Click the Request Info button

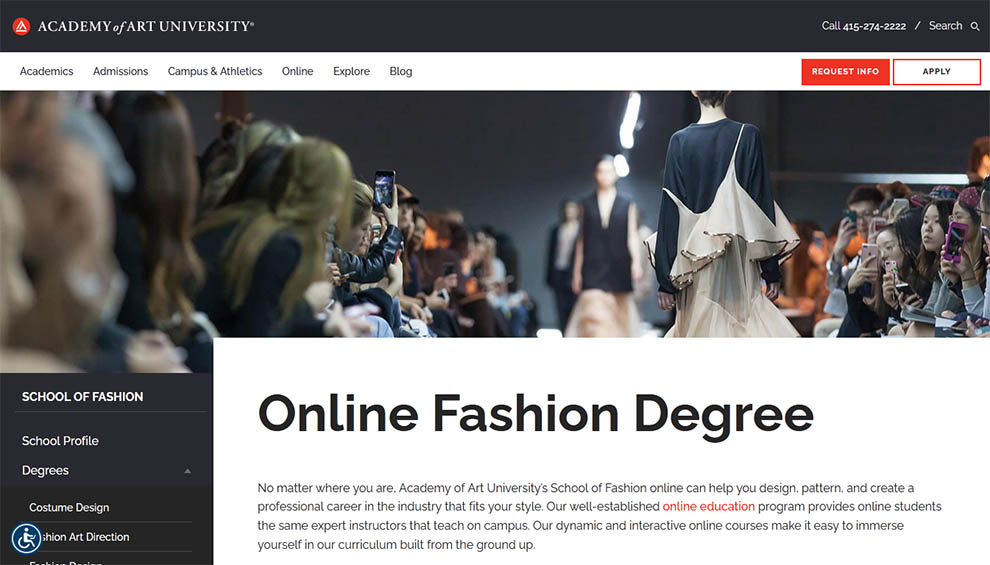[x=845, y=72]
